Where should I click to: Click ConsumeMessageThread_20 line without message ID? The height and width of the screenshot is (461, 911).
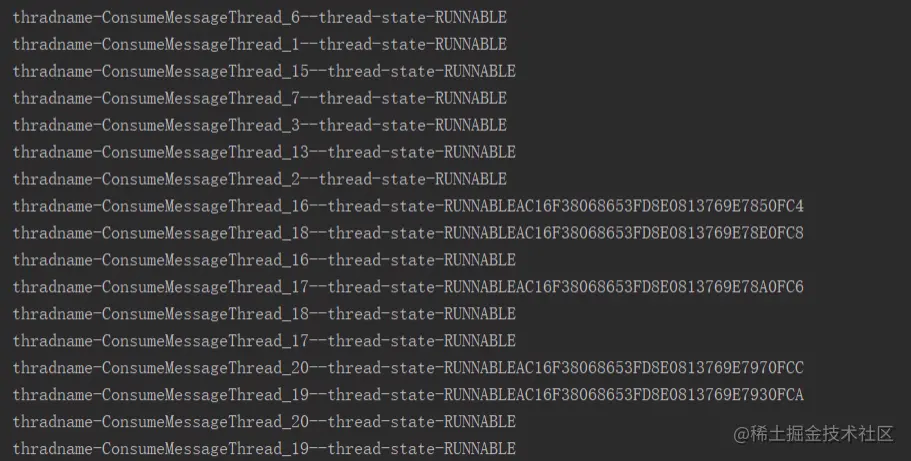pyautogui.click(x=264, y=421)
